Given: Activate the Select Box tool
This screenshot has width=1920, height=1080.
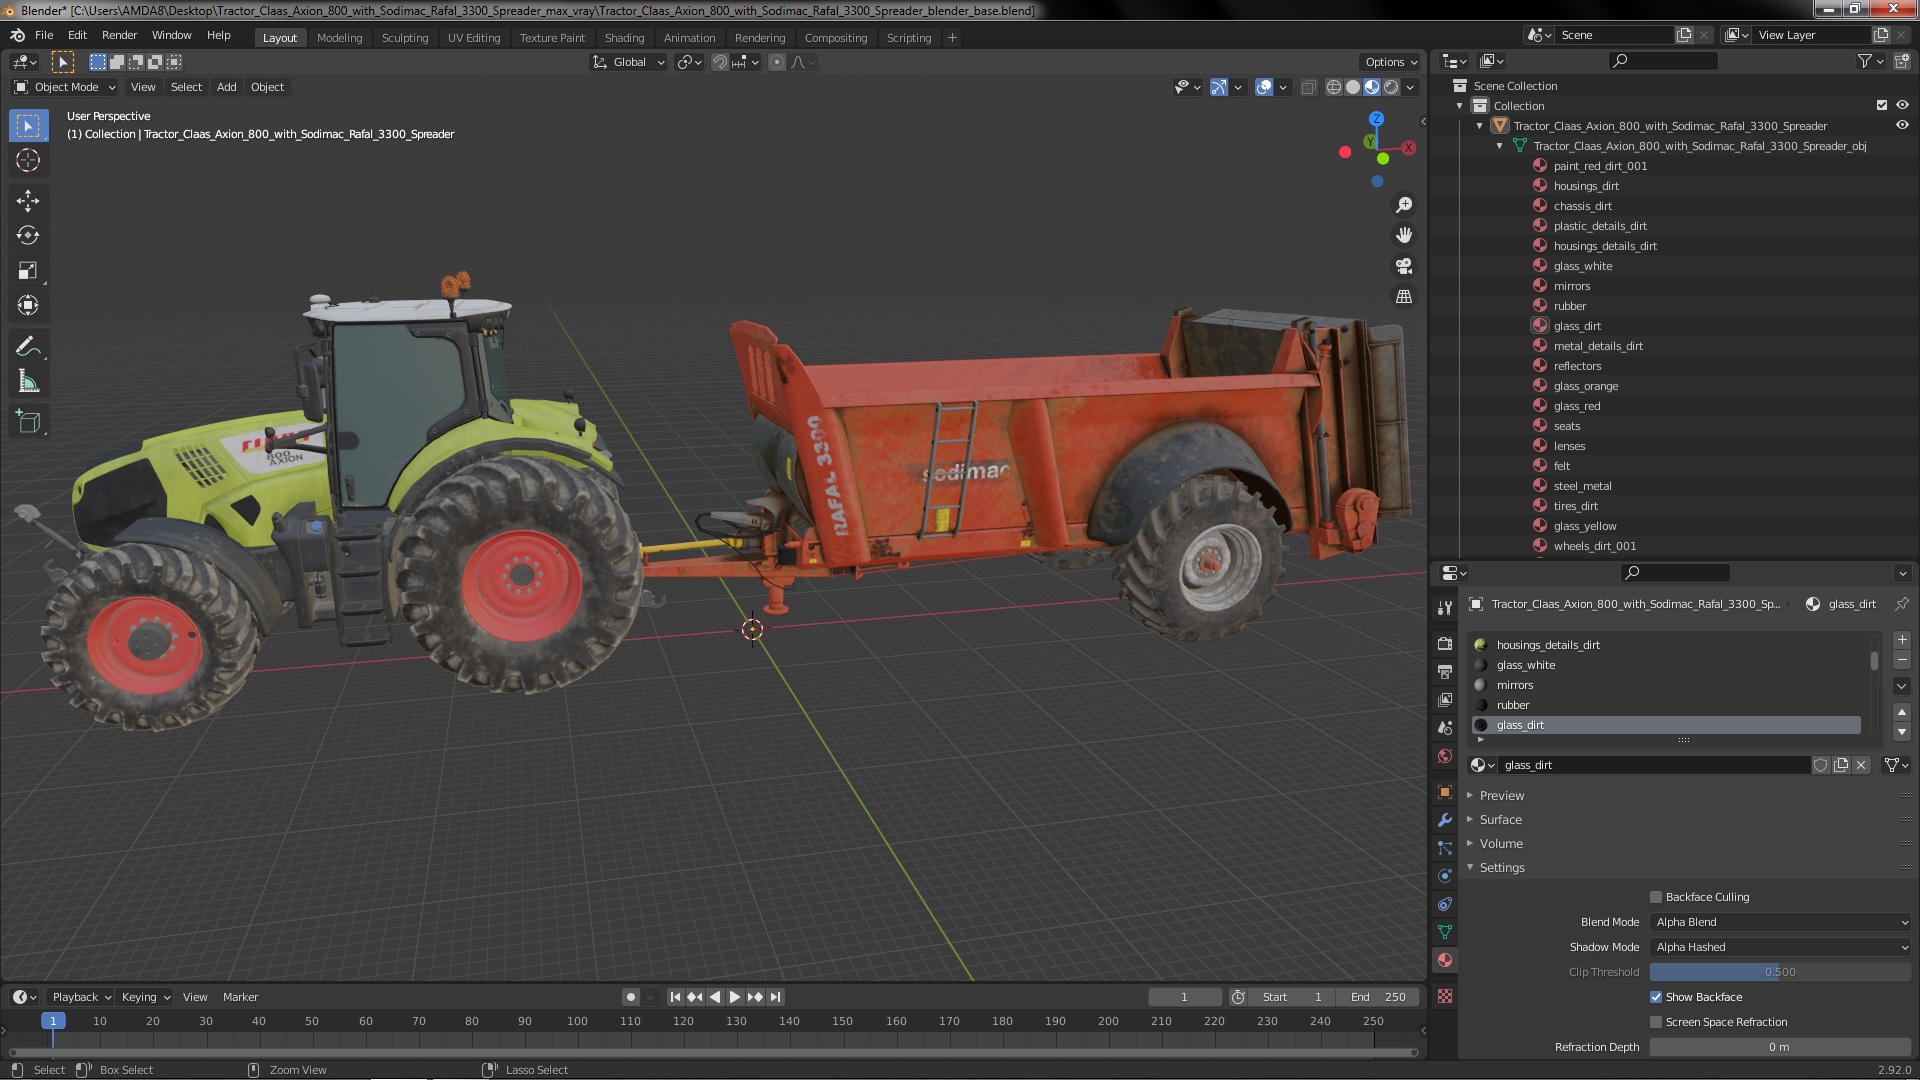Looking at the screenshot, I should tap(28, 126).
